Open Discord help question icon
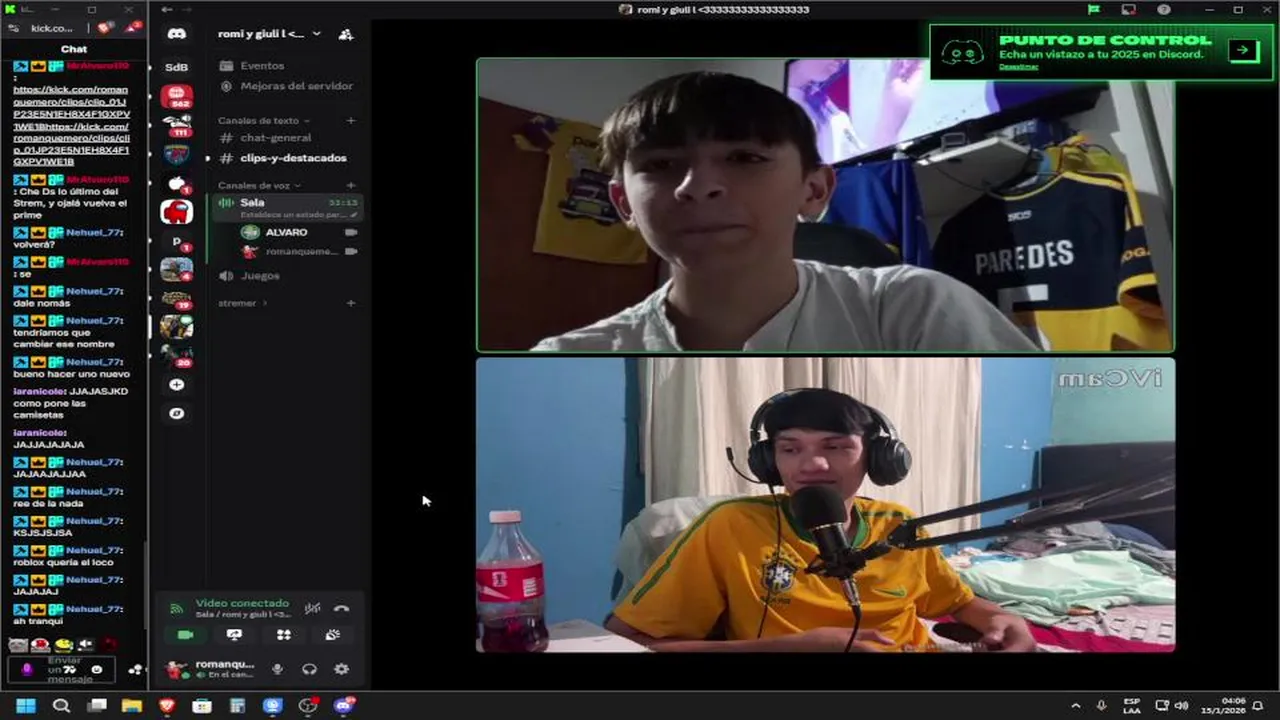The height and width of the screenshot is (720, 1280). pyautogui.click(x=1164, y=9)
